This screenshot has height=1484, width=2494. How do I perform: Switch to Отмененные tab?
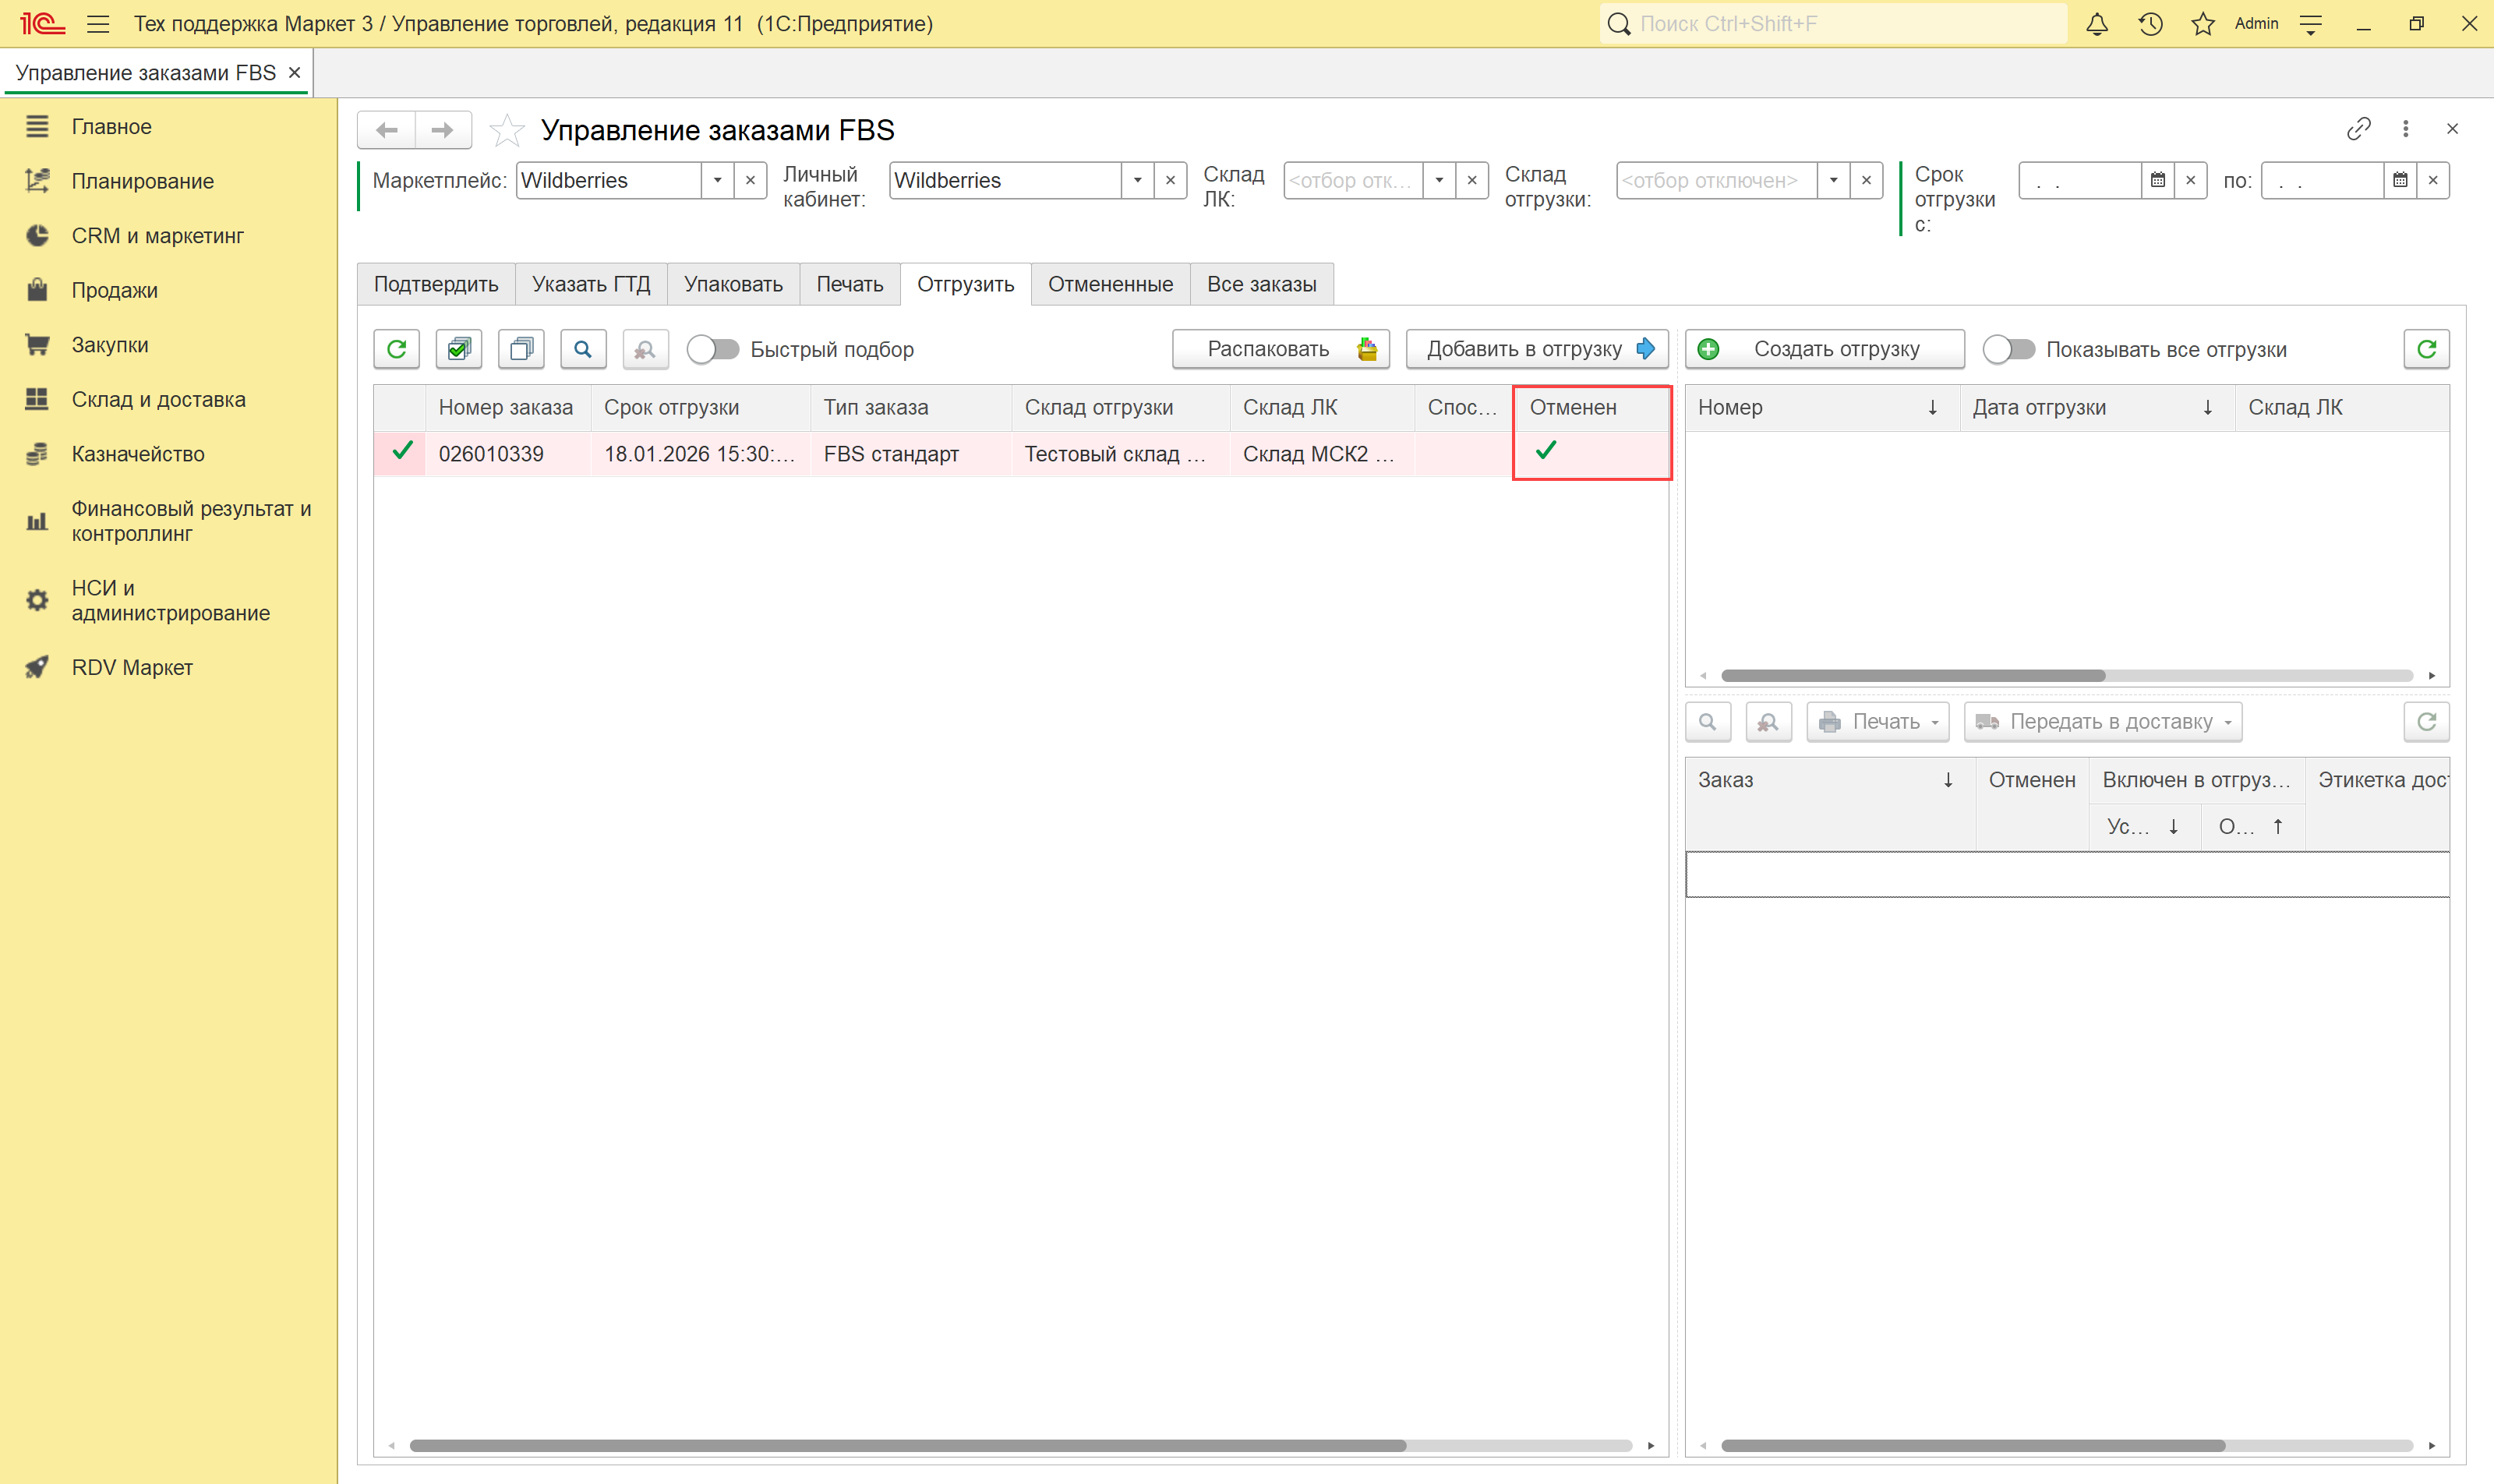[x=1110, y=284]
